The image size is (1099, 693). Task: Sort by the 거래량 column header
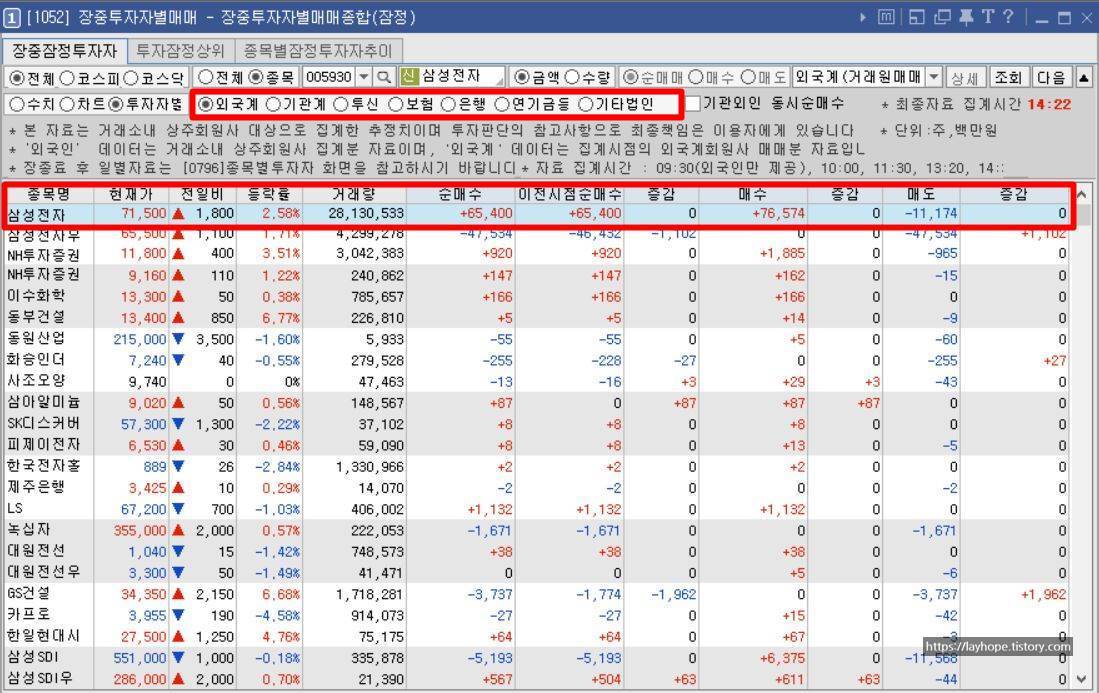[x=354, y=194]
